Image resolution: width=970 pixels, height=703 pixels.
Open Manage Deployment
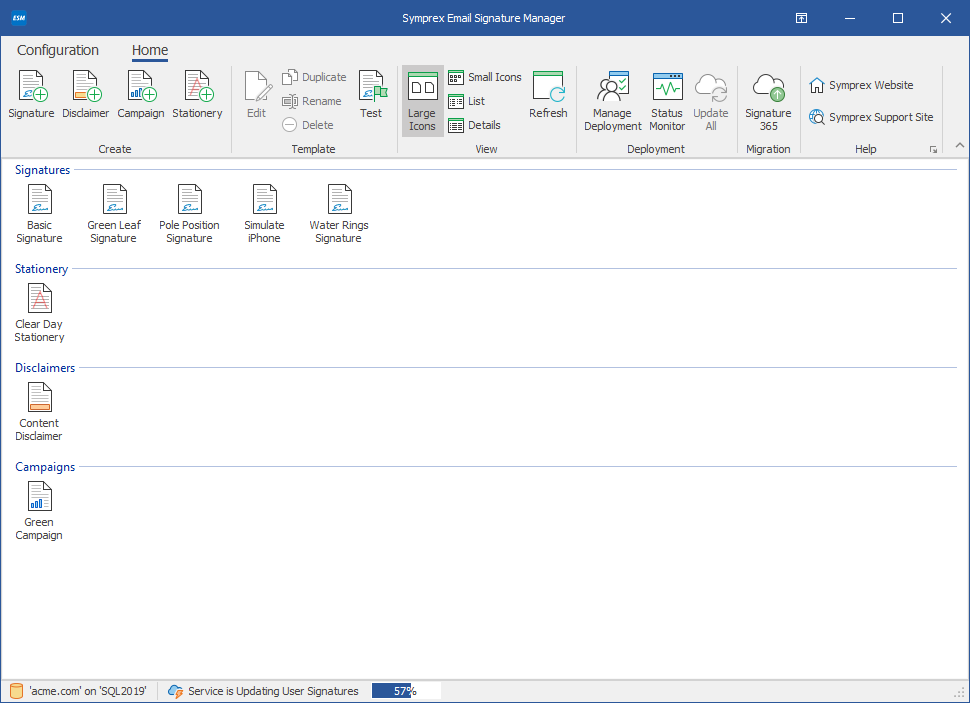click(x=612, y=101)
